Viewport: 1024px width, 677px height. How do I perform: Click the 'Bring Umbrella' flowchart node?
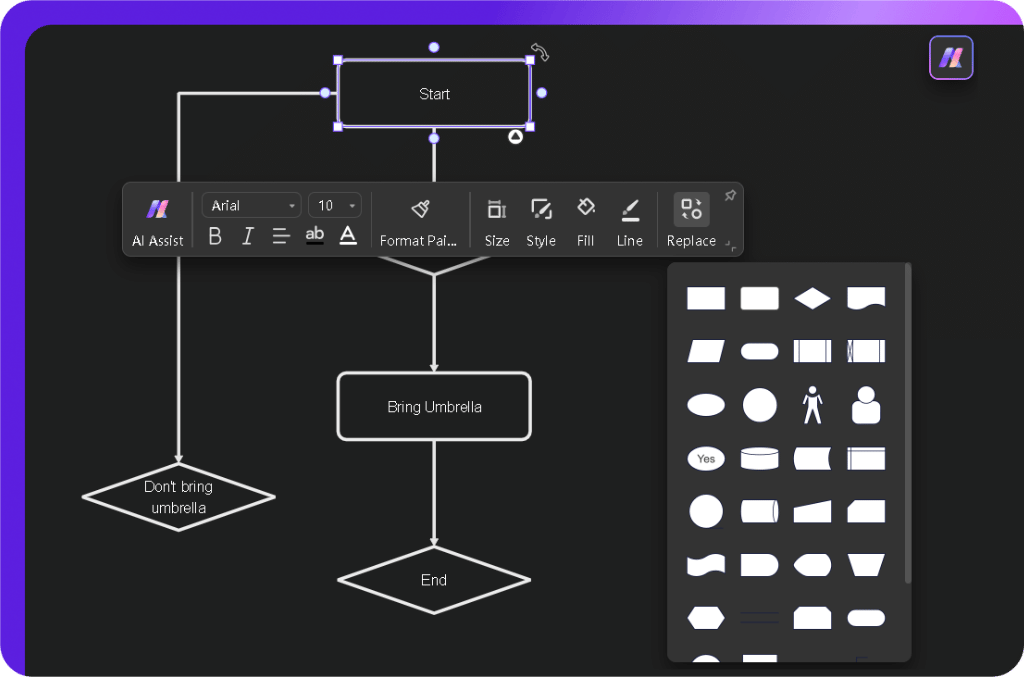click(x=434, y=406)
